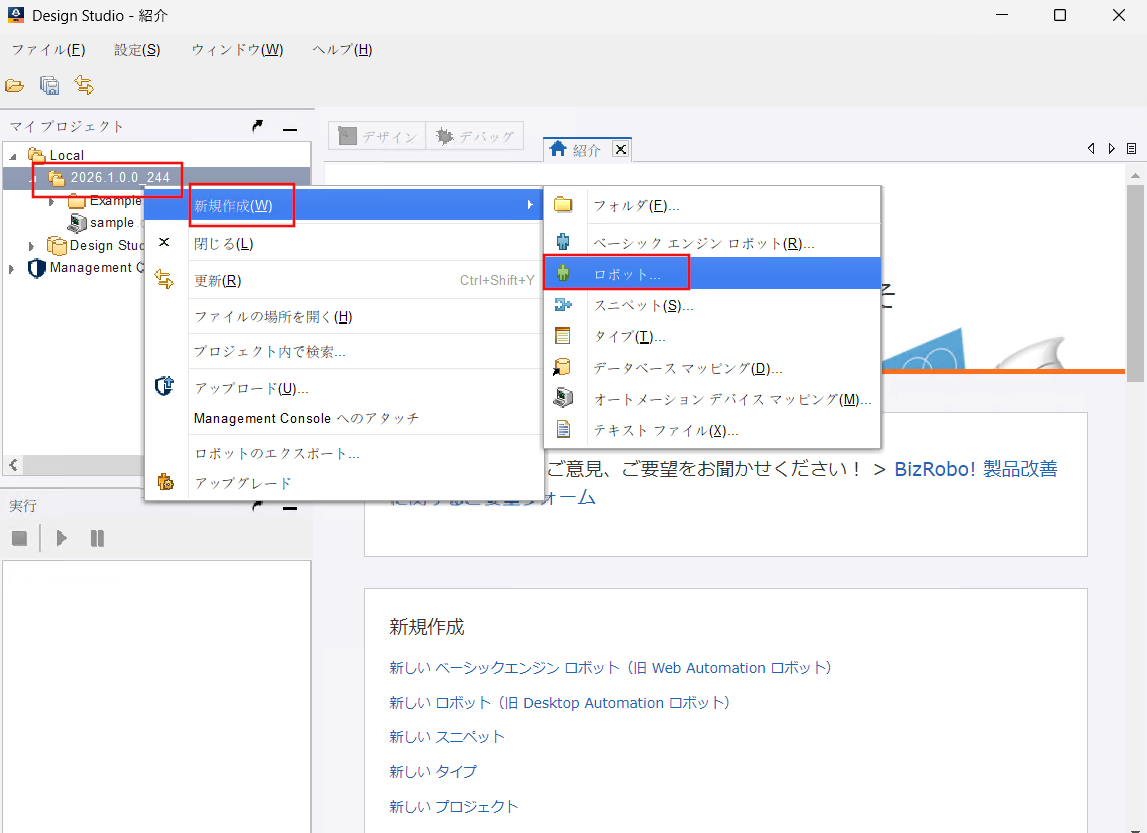The height and width of the screenshot is (833, 1147).
Task: Click the folder icon beside フォルダ(F)
Action: click(563, 205)
